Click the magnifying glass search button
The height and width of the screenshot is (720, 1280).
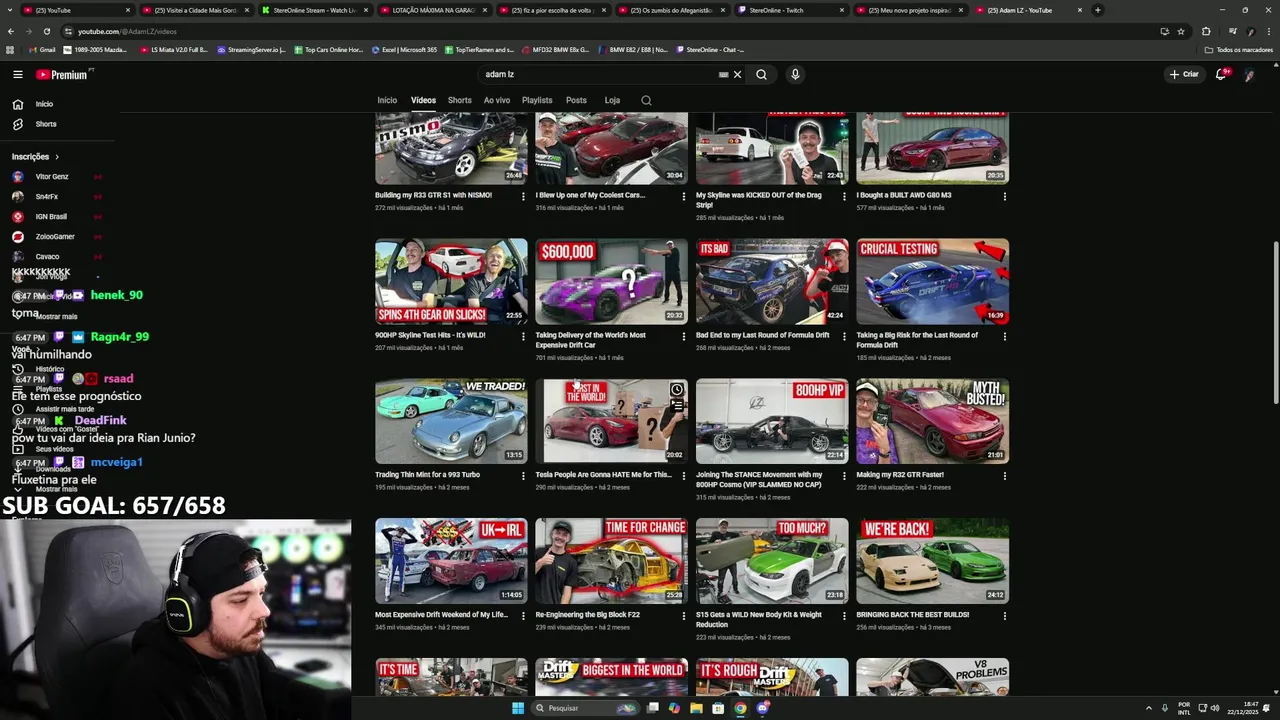point(761,74)
